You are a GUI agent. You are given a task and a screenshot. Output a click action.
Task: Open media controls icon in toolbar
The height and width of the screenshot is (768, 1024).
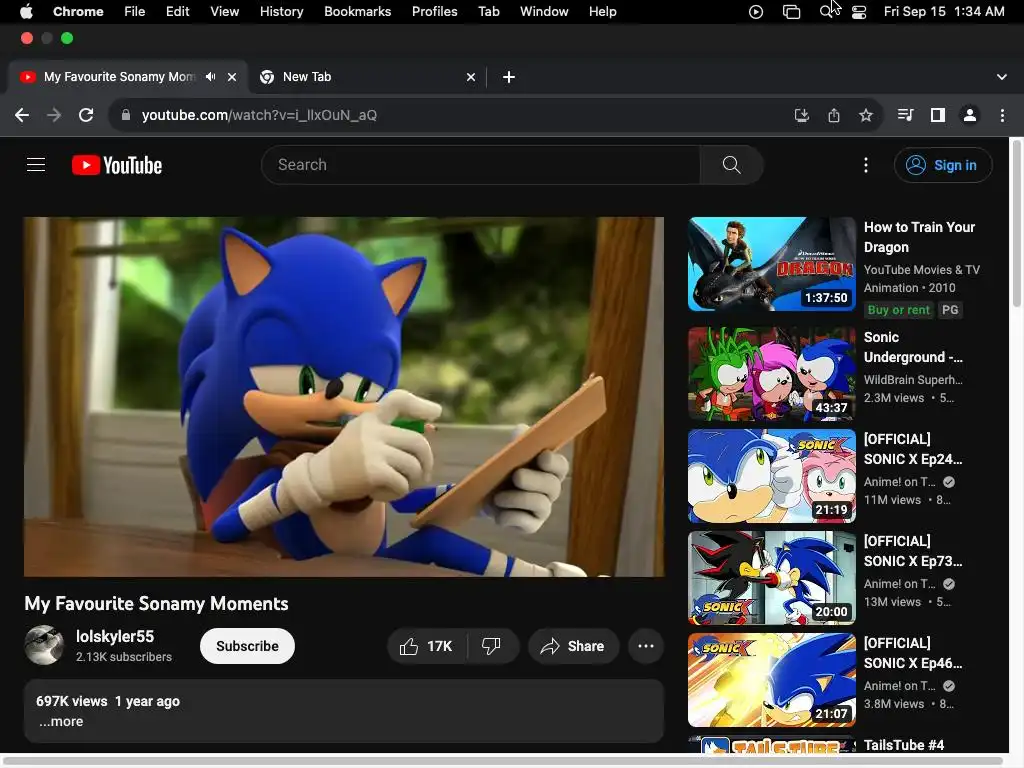coord(905,116)
